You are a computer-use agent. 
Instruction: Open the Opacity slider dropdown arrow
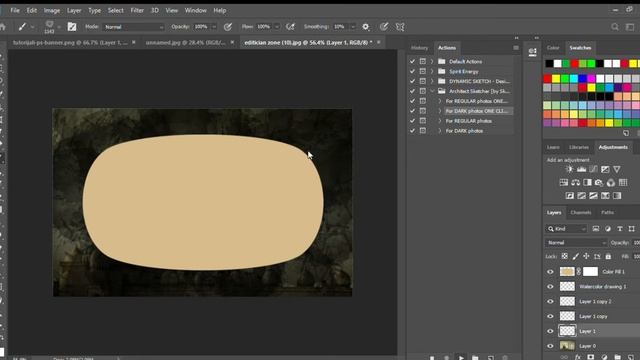(213, 27)
